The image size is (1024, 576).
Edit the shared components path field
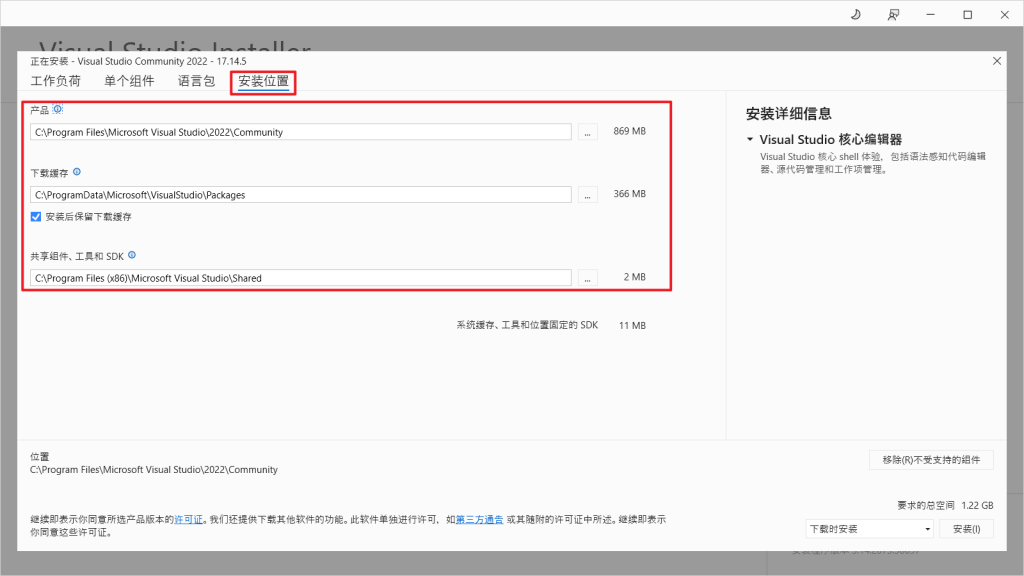pos(300,278)
